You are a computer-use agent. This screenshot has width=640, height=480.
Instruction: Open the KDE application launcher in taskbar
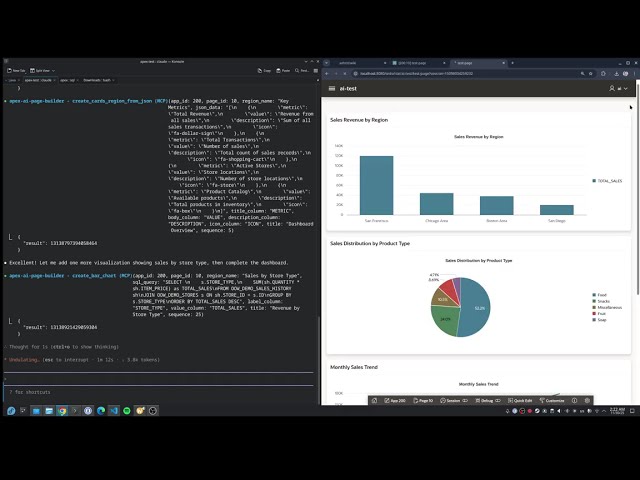tap(11, 411)
